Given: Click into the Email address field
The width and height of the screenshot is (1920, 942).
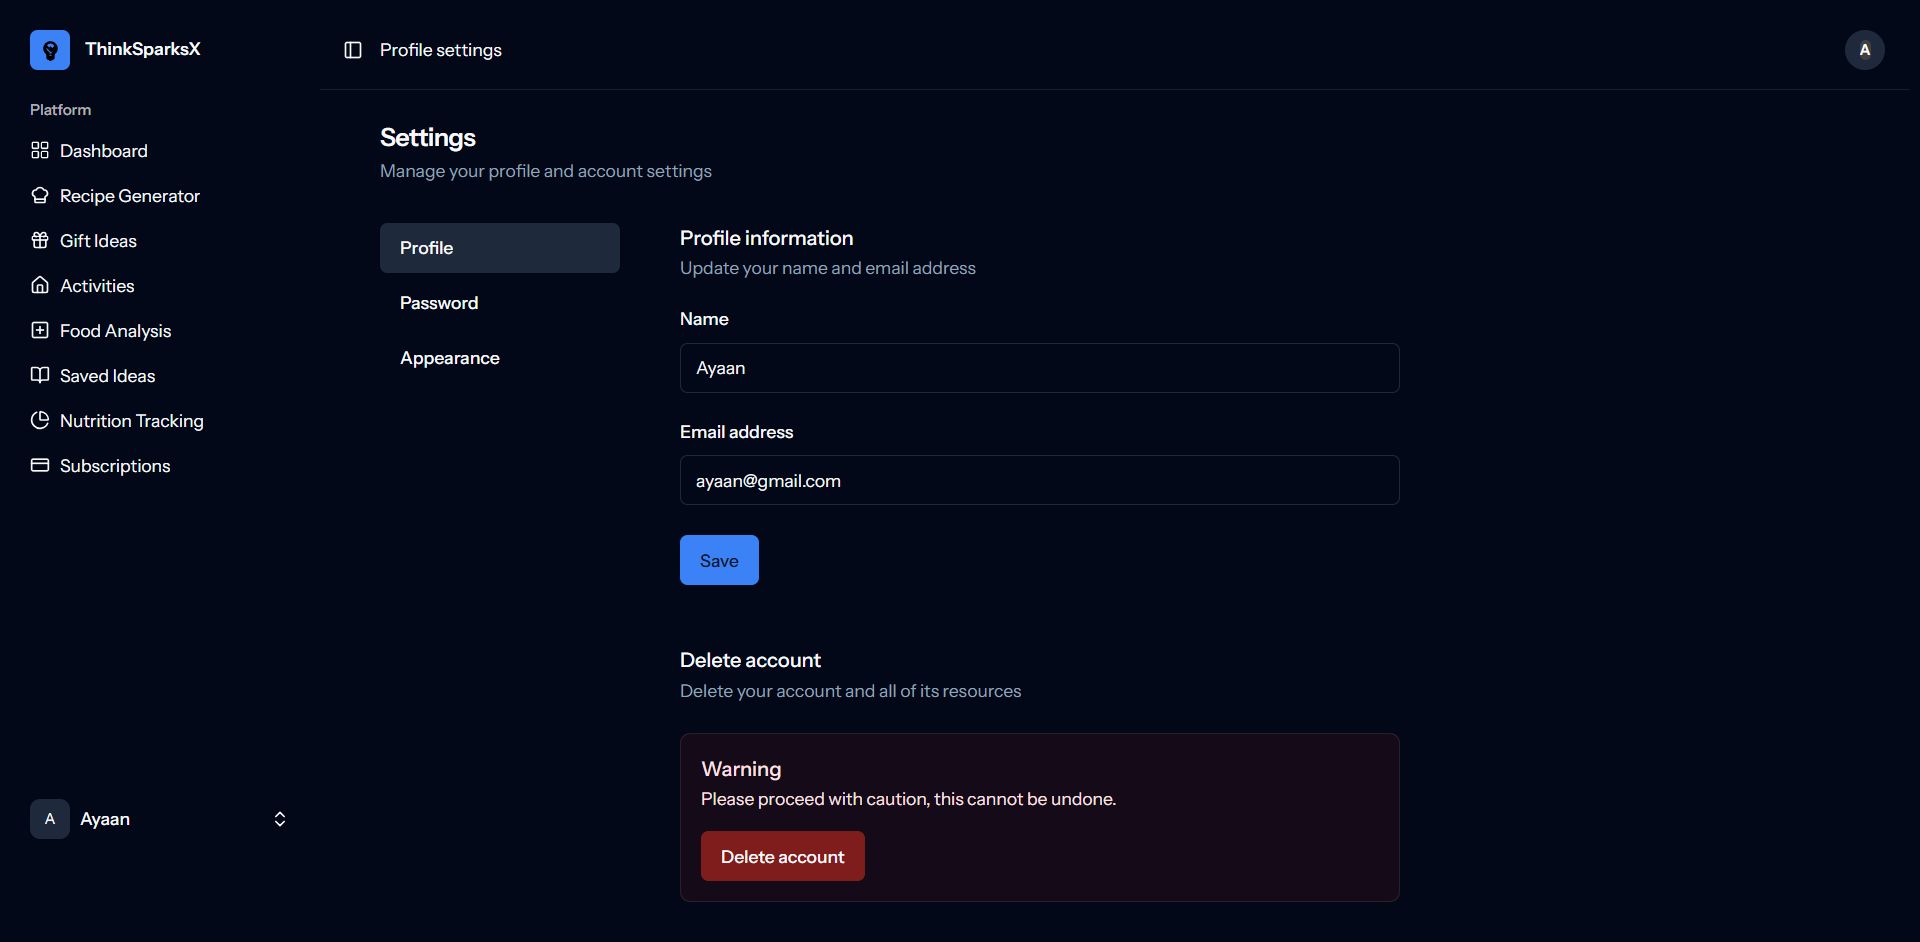Looking at the screenshot, I should 1039,480.
